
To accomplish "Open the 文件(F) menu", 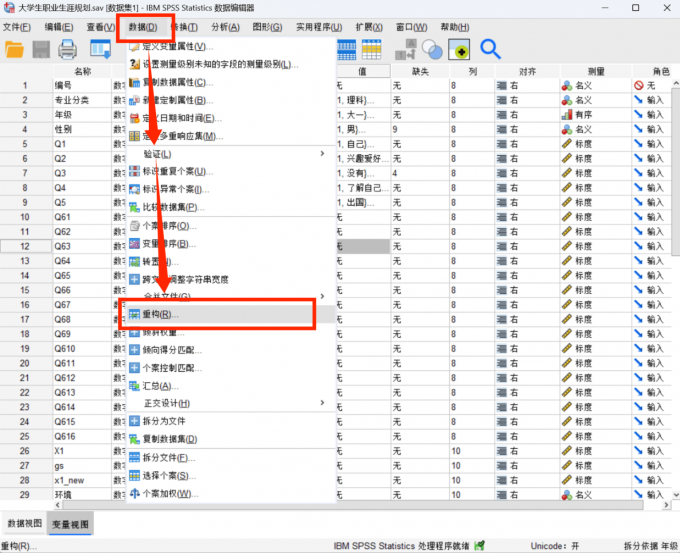I will click(x=17, y=27).
